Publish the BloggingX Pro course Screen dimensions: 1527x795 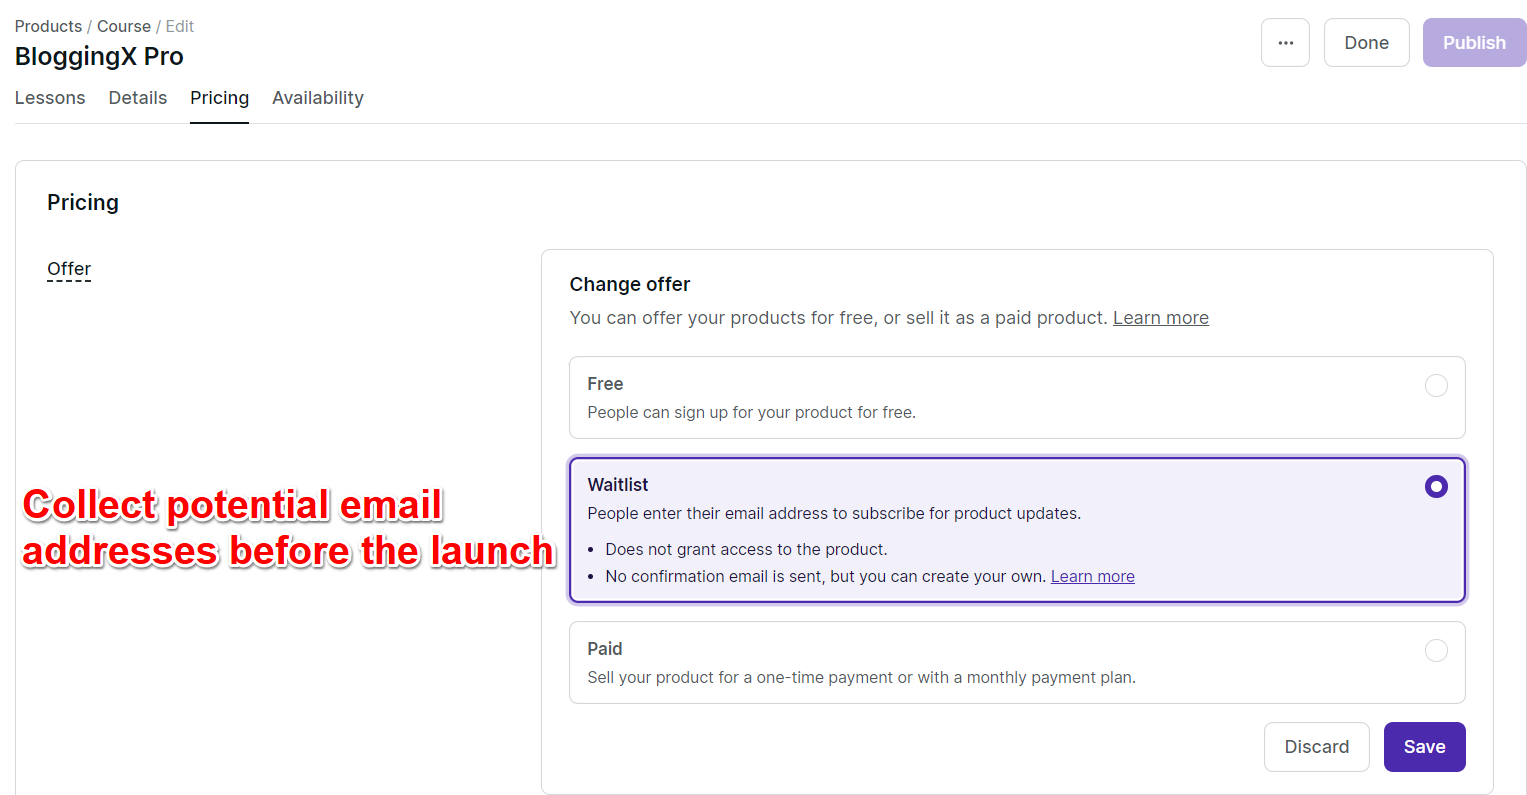[1474, 43]
